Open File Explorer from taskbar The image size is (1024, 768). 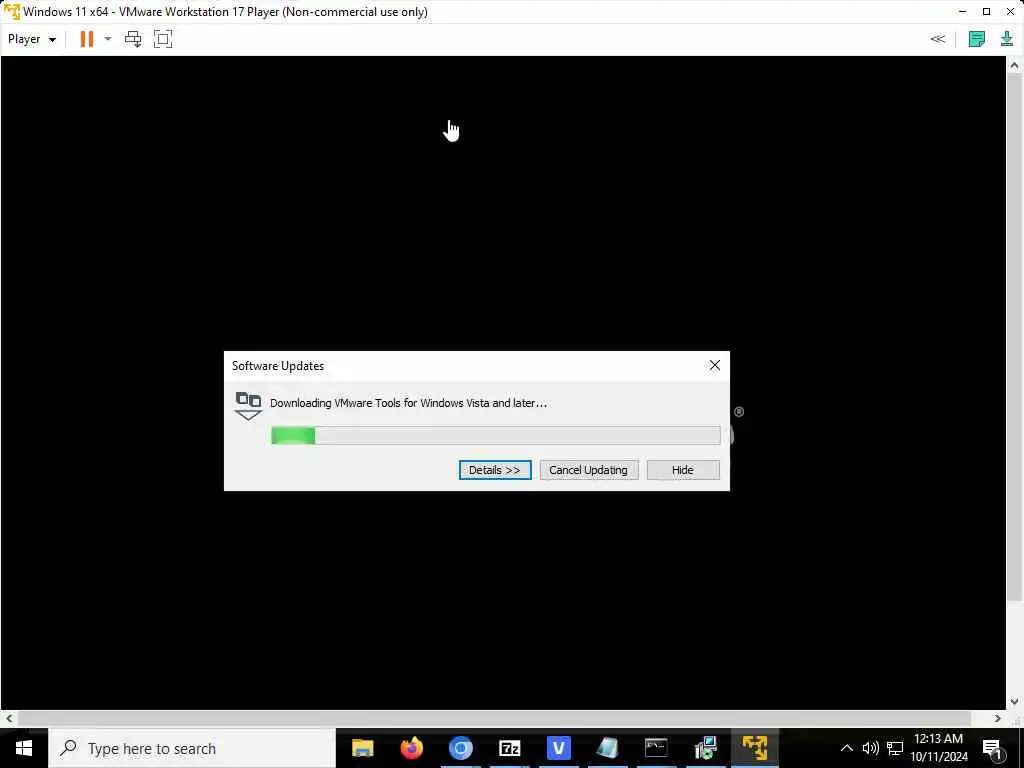[362, 748]
